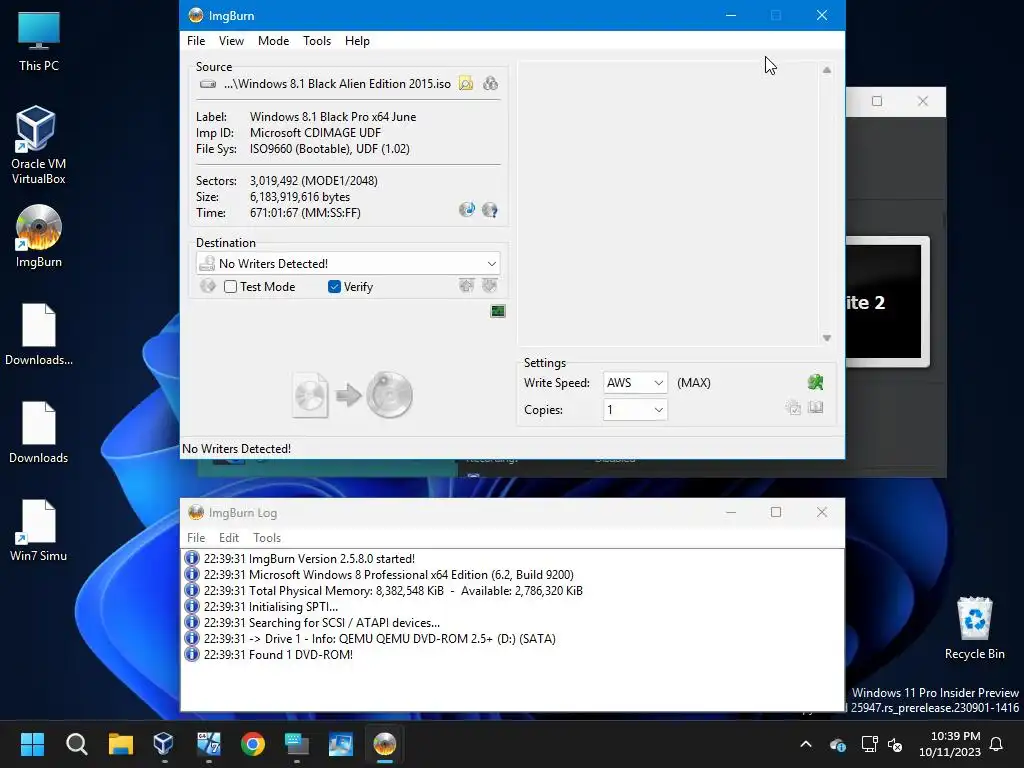
Task: Open the notification bell in the taskbar
Action: (x=996, y=744)
